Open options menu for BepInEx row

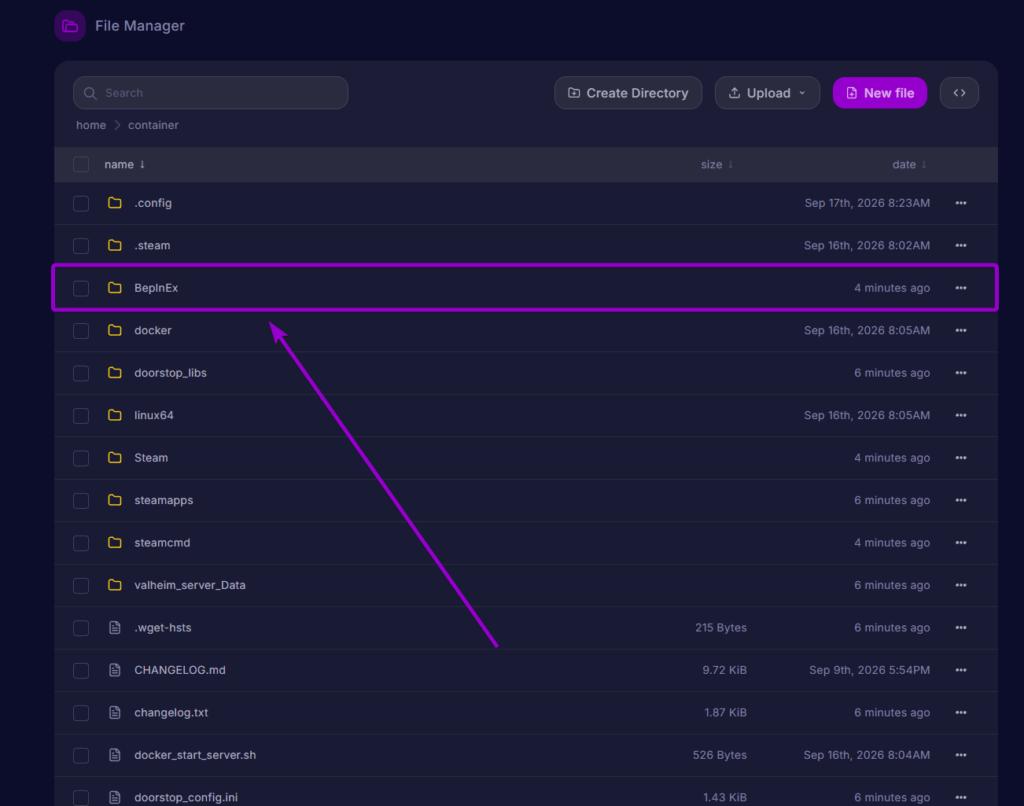coord(961,288)
